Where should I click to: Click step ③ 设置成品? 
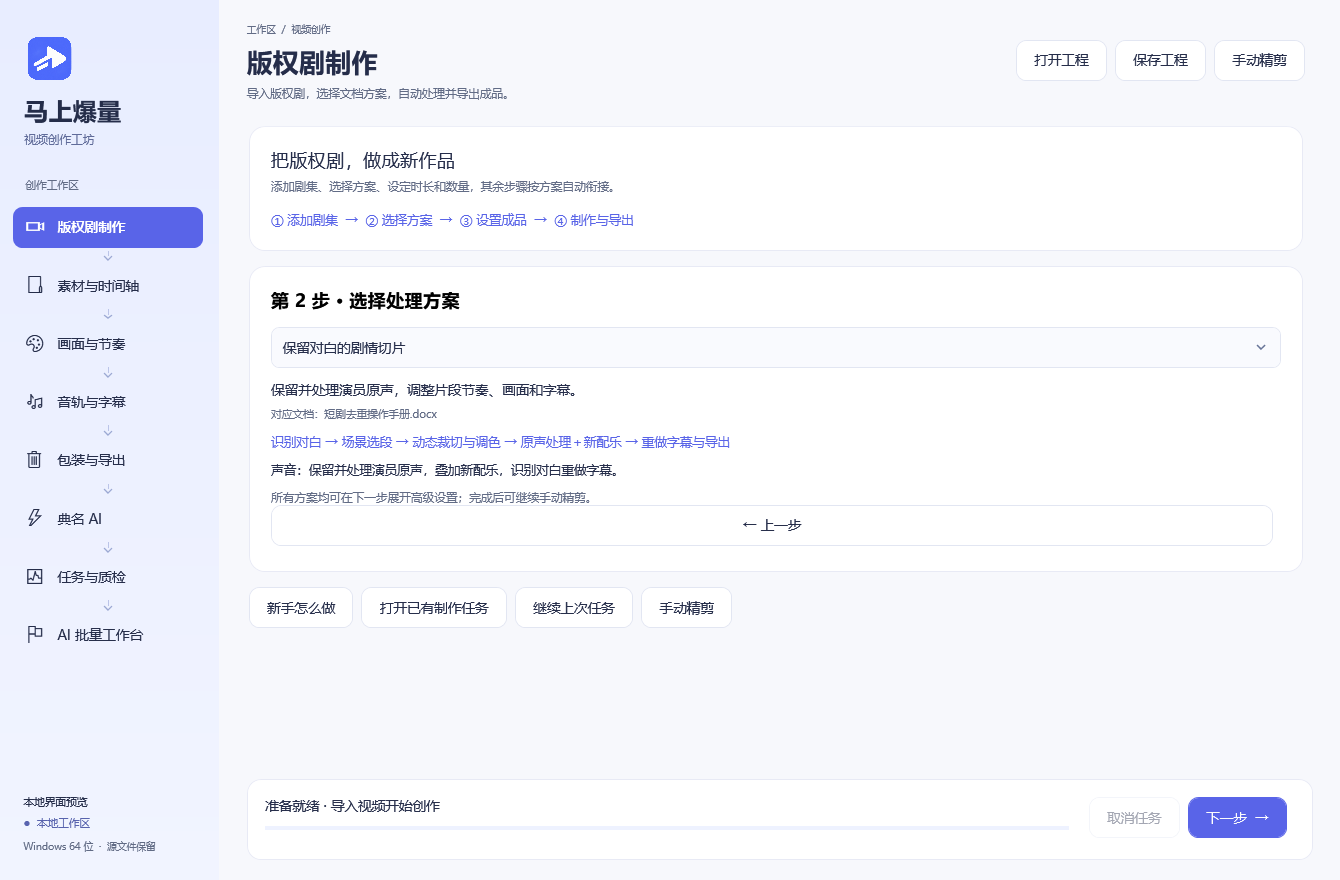(493, 220)
